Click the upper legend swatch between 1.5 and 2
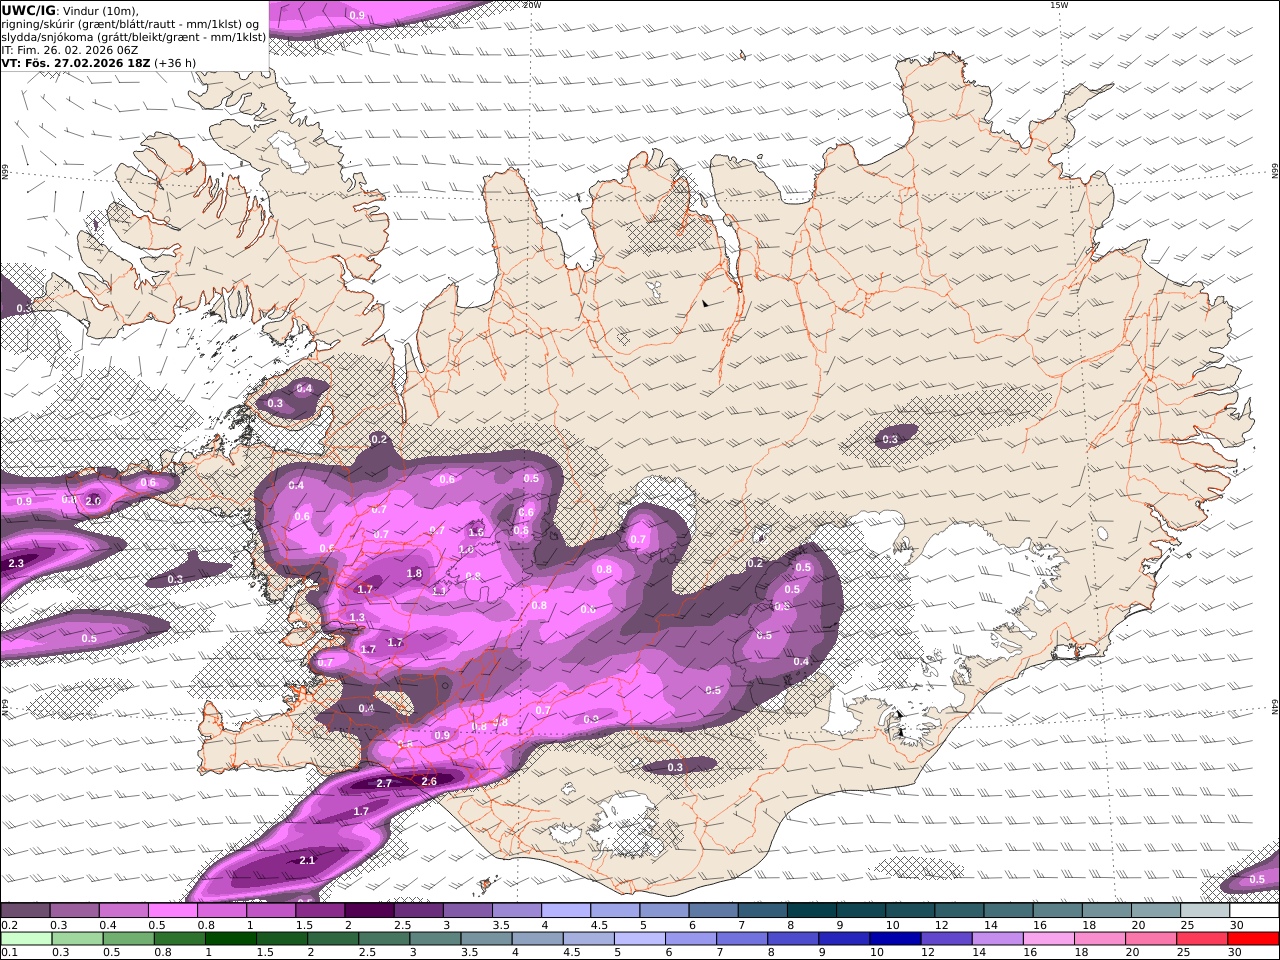 tap(319, 910)
